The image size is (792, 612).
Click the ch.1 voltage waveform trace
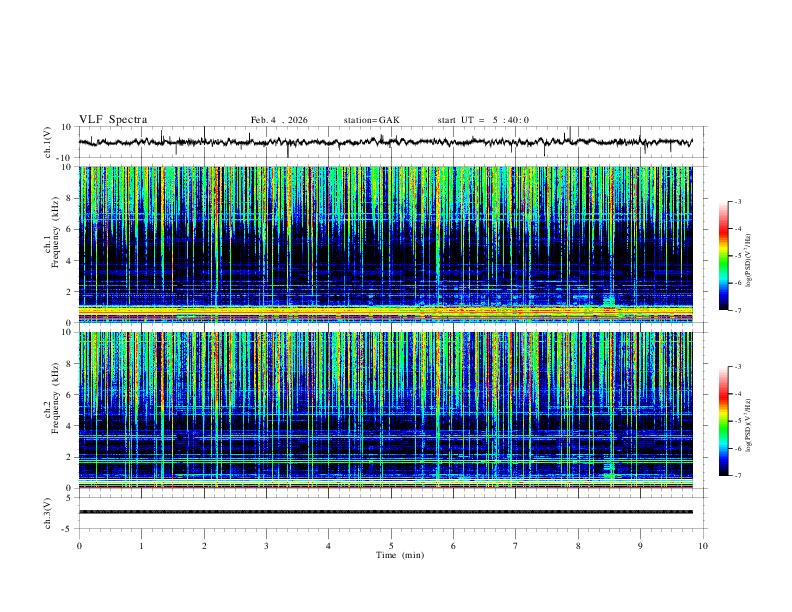(x=385, y=142)
